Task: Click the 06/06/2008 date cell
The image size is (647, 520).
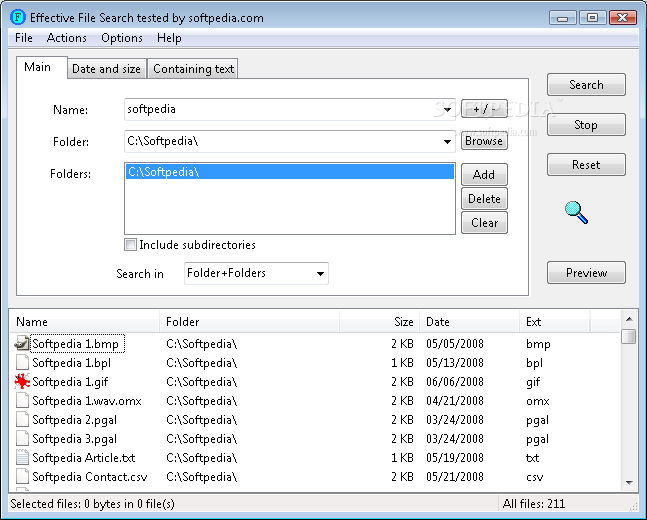Action: 455,381
